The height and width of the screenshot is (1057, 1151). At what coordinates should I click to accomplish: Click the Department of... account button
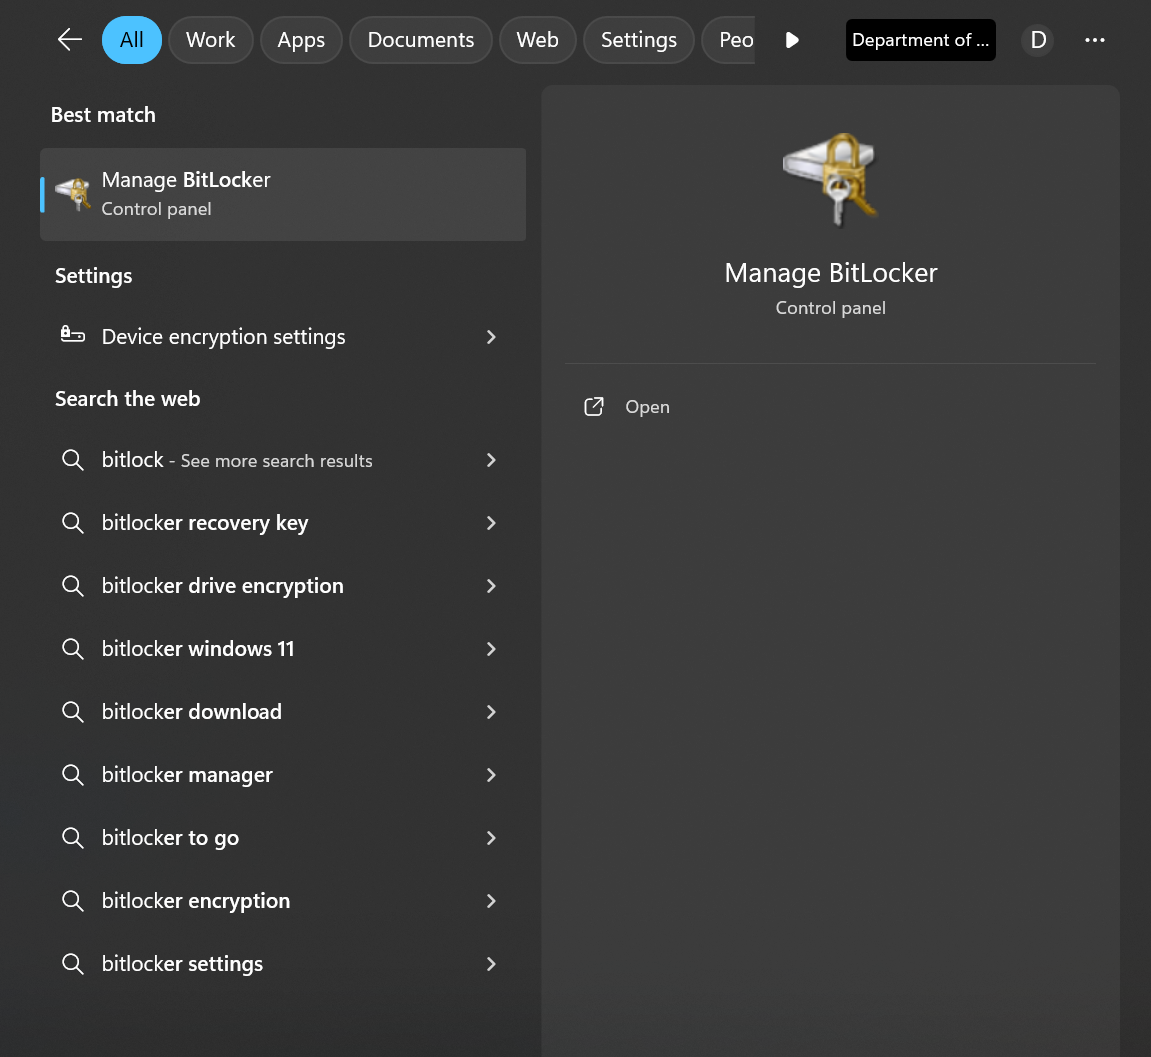pos(921,40)
